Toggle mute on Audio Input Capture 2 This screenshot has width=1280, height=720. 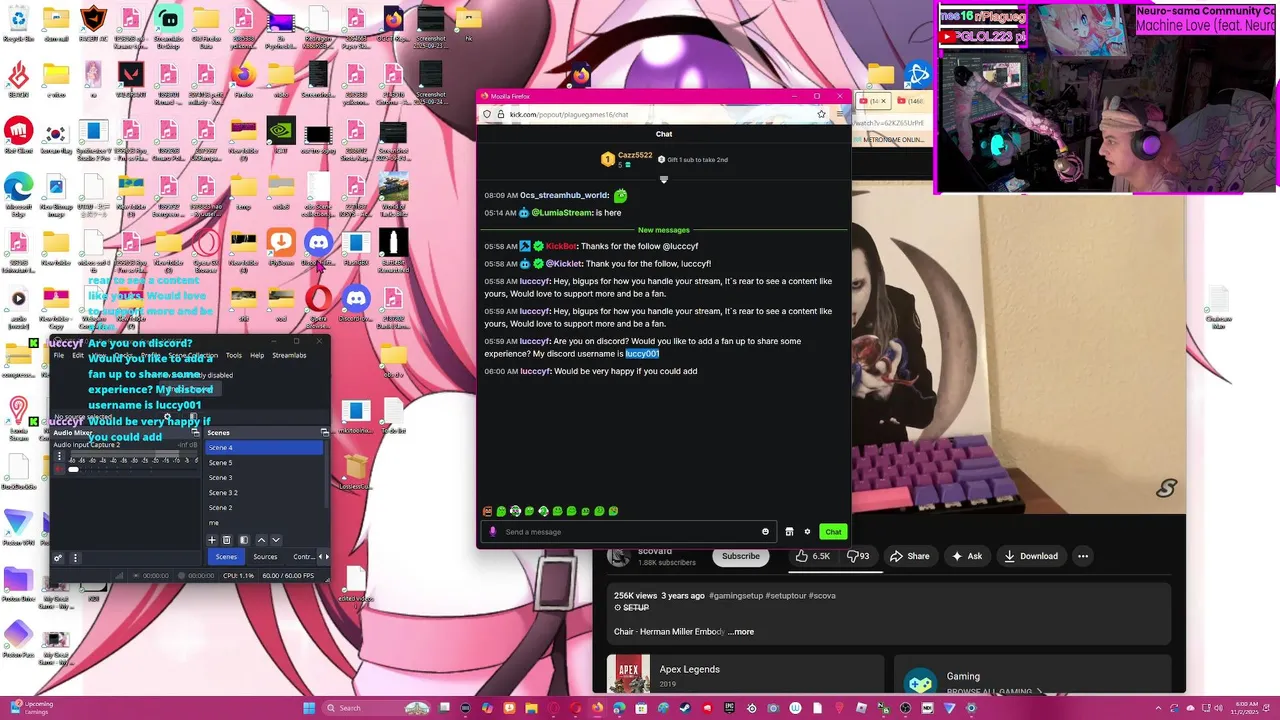coord(59,468)
